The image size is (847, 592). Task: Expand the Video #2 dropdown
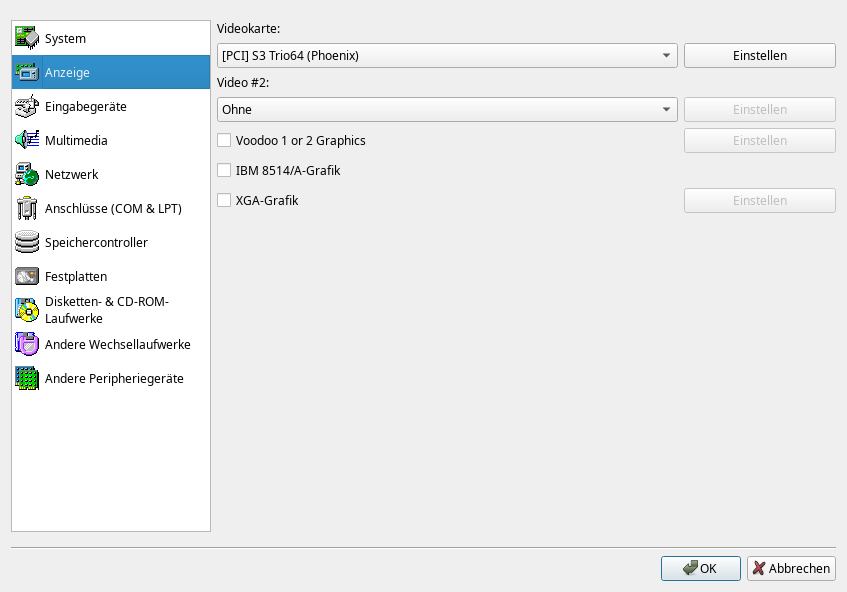pyautogui.click(x=446, y=110)
